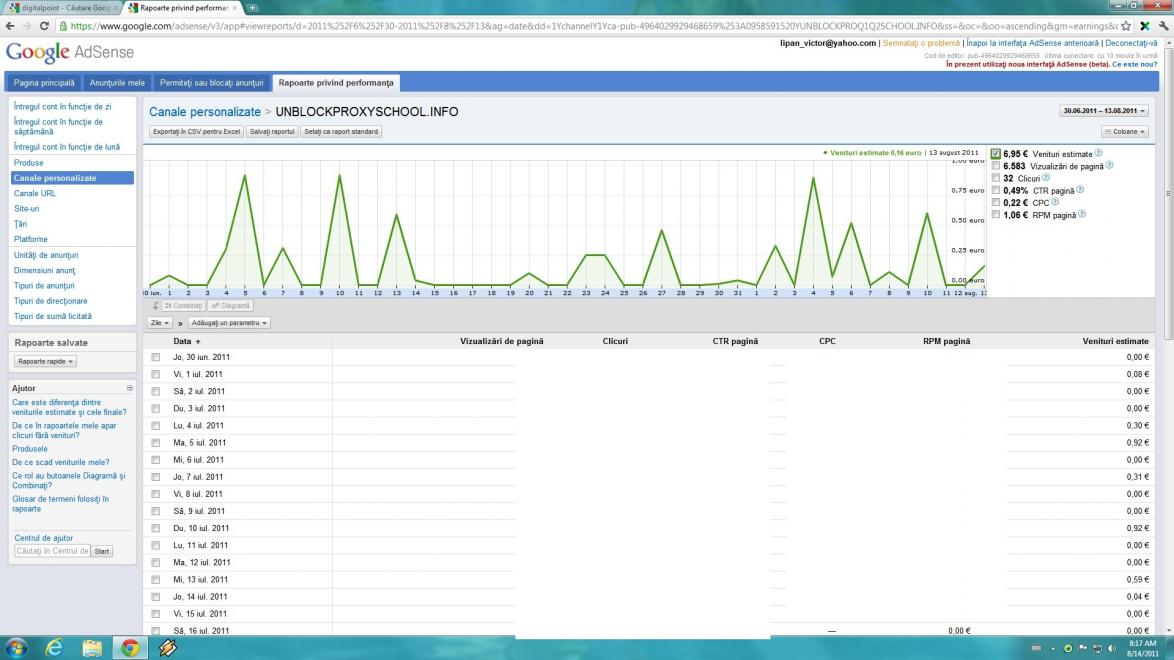
Task: Click help icon beside RPM pagină
Action: point(1084,214)
